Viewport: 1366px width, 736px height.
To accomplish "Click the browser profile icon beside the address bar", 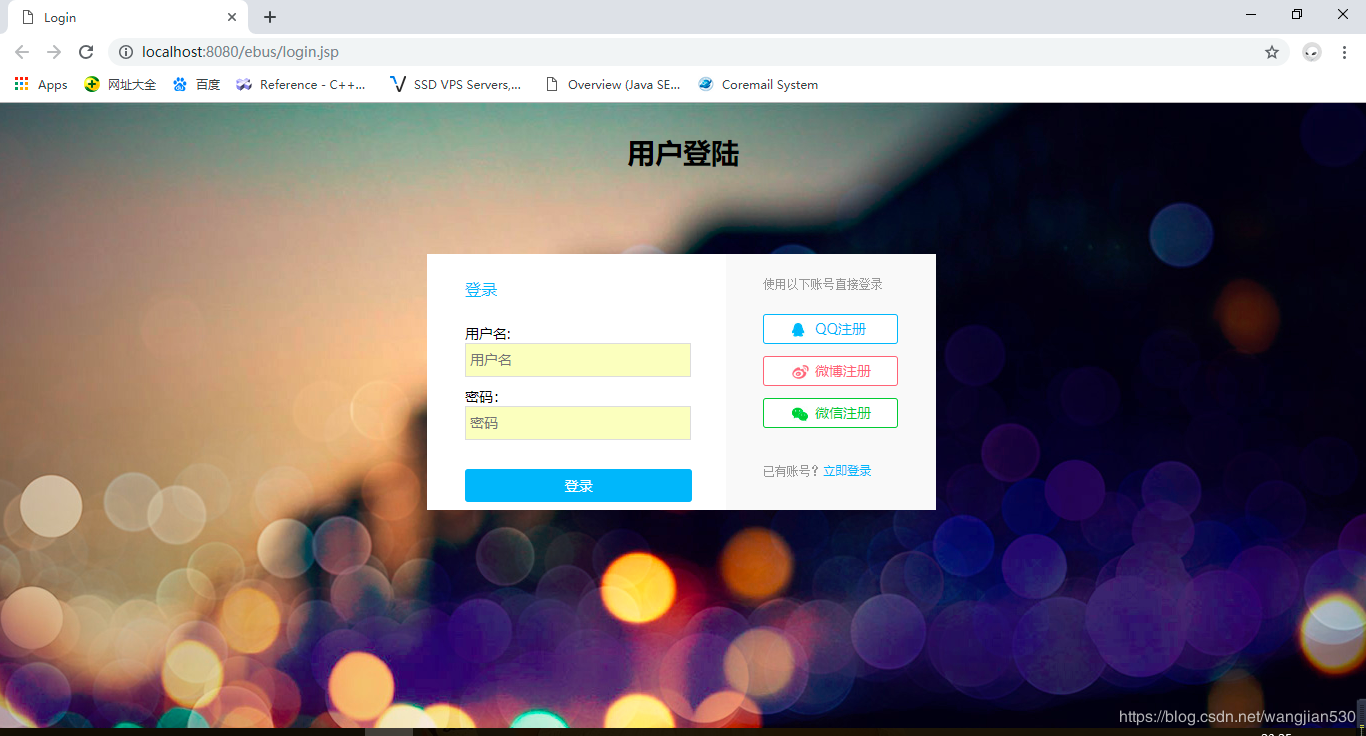I will (x=1311, y=52).
